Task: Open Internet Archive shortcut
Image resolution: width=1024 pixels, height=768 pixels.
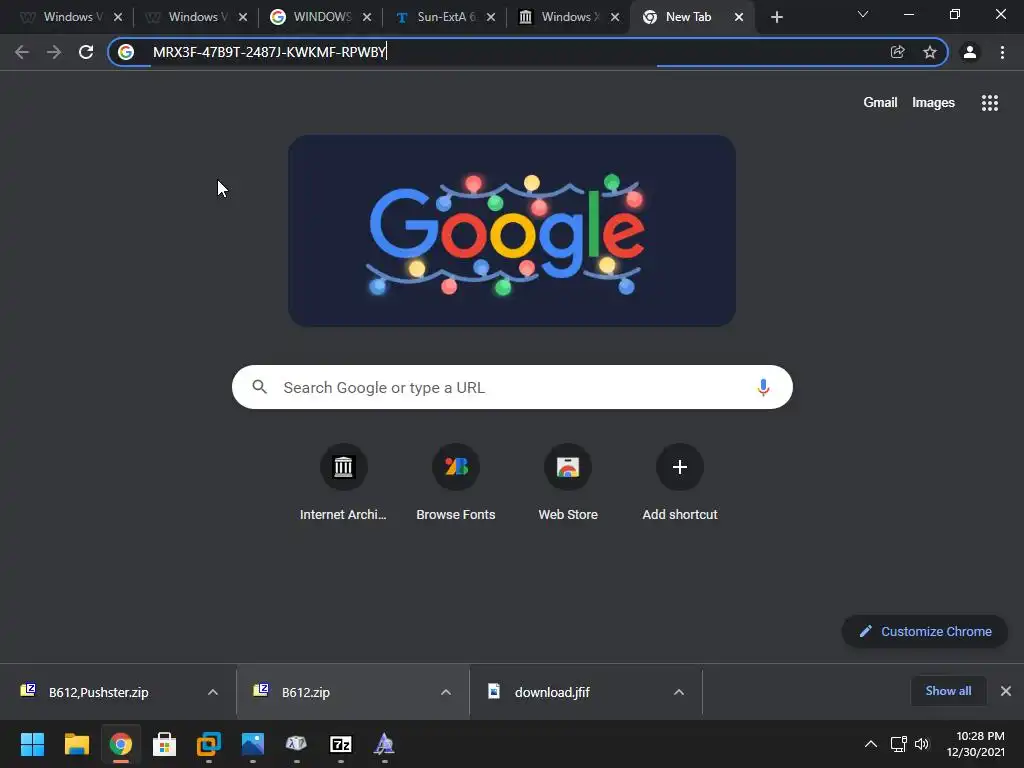Action: pyautogui.click(x=343, y=482)
